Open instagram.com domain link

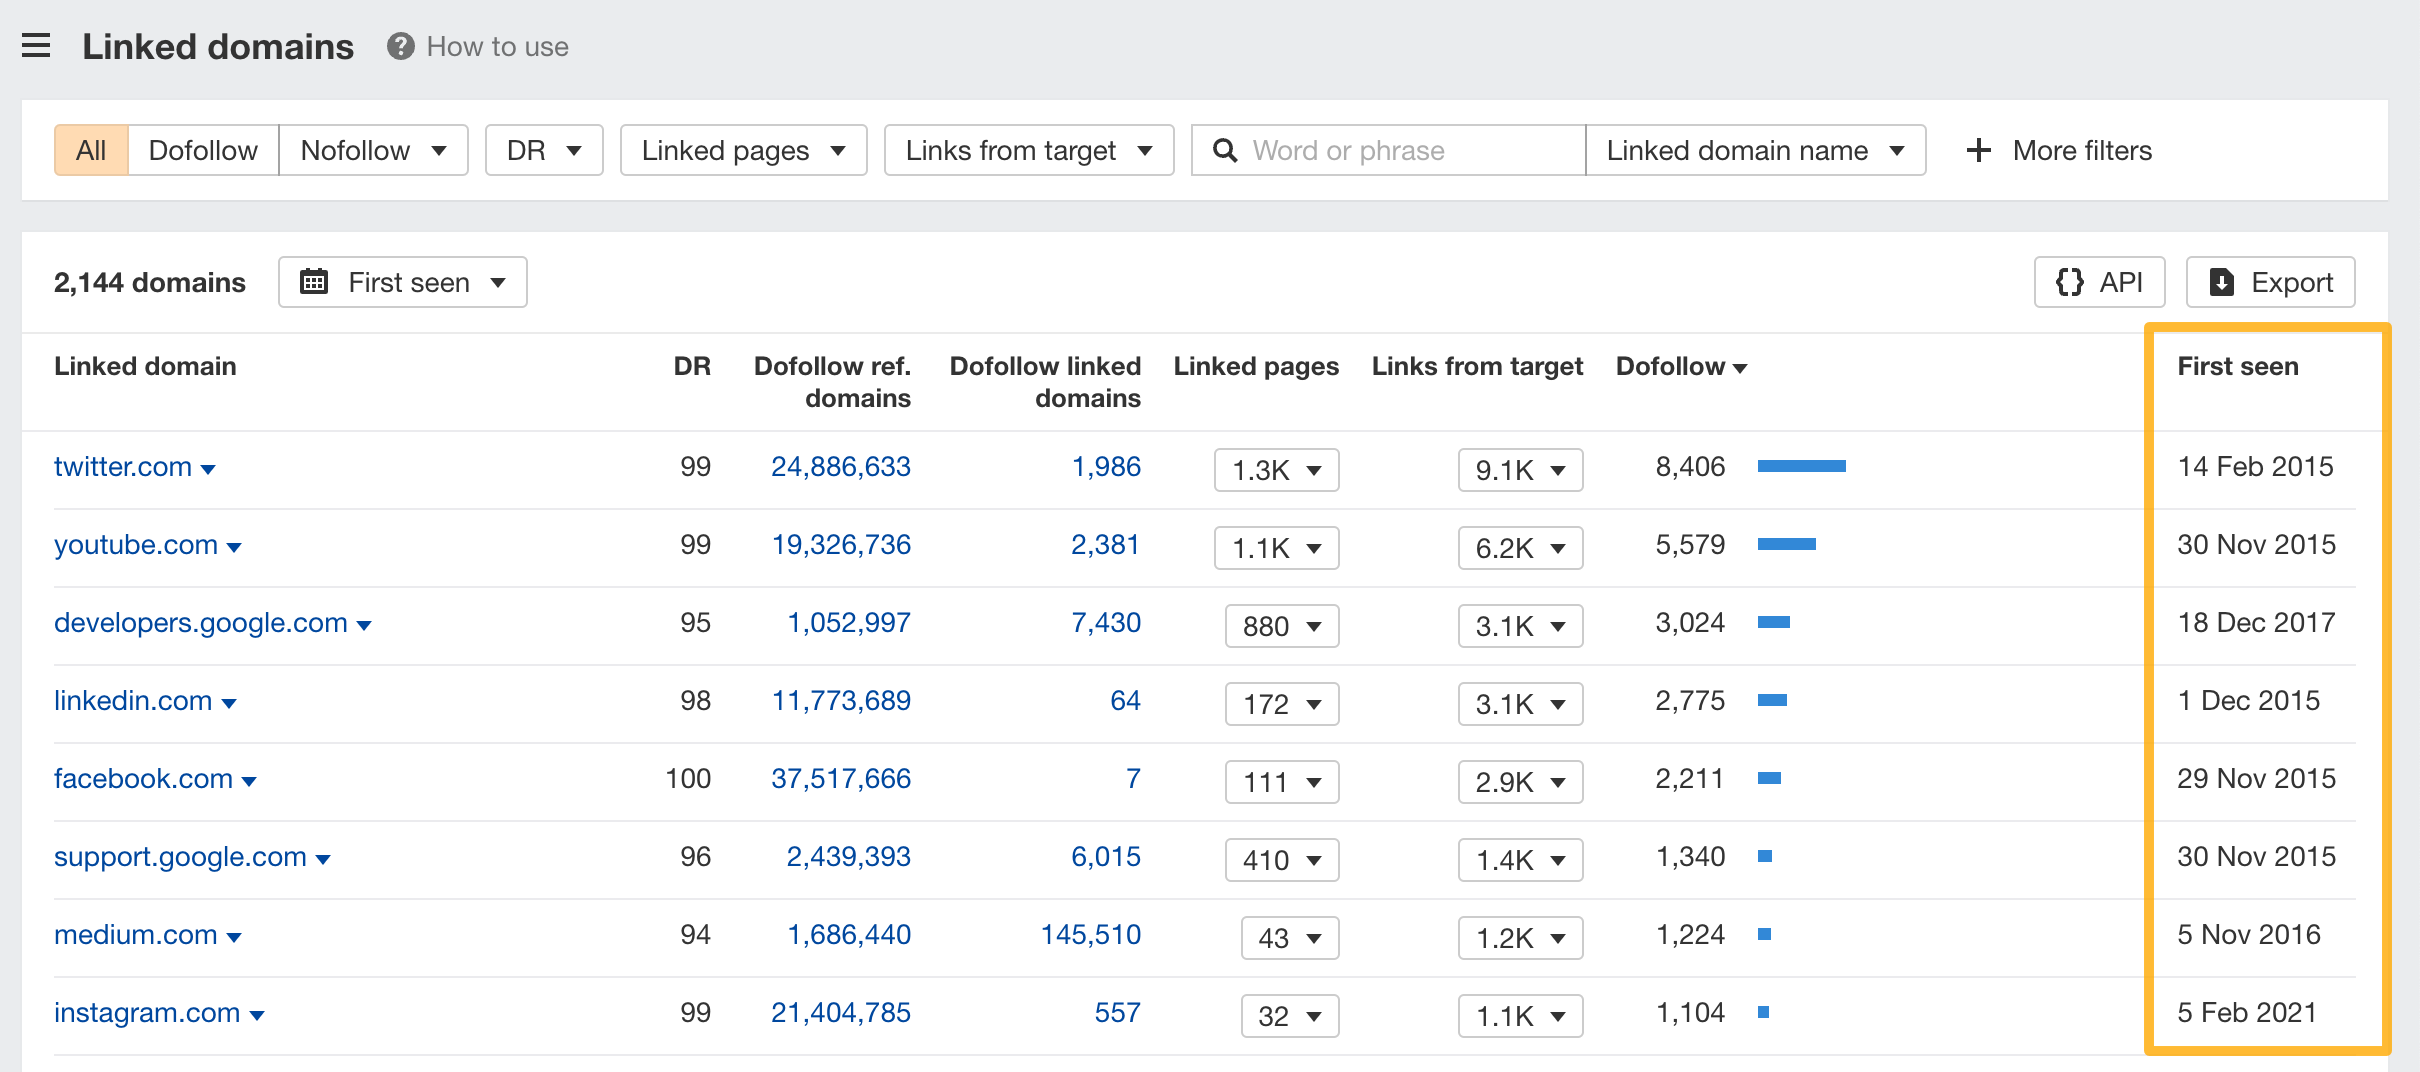click(147, 1012)
